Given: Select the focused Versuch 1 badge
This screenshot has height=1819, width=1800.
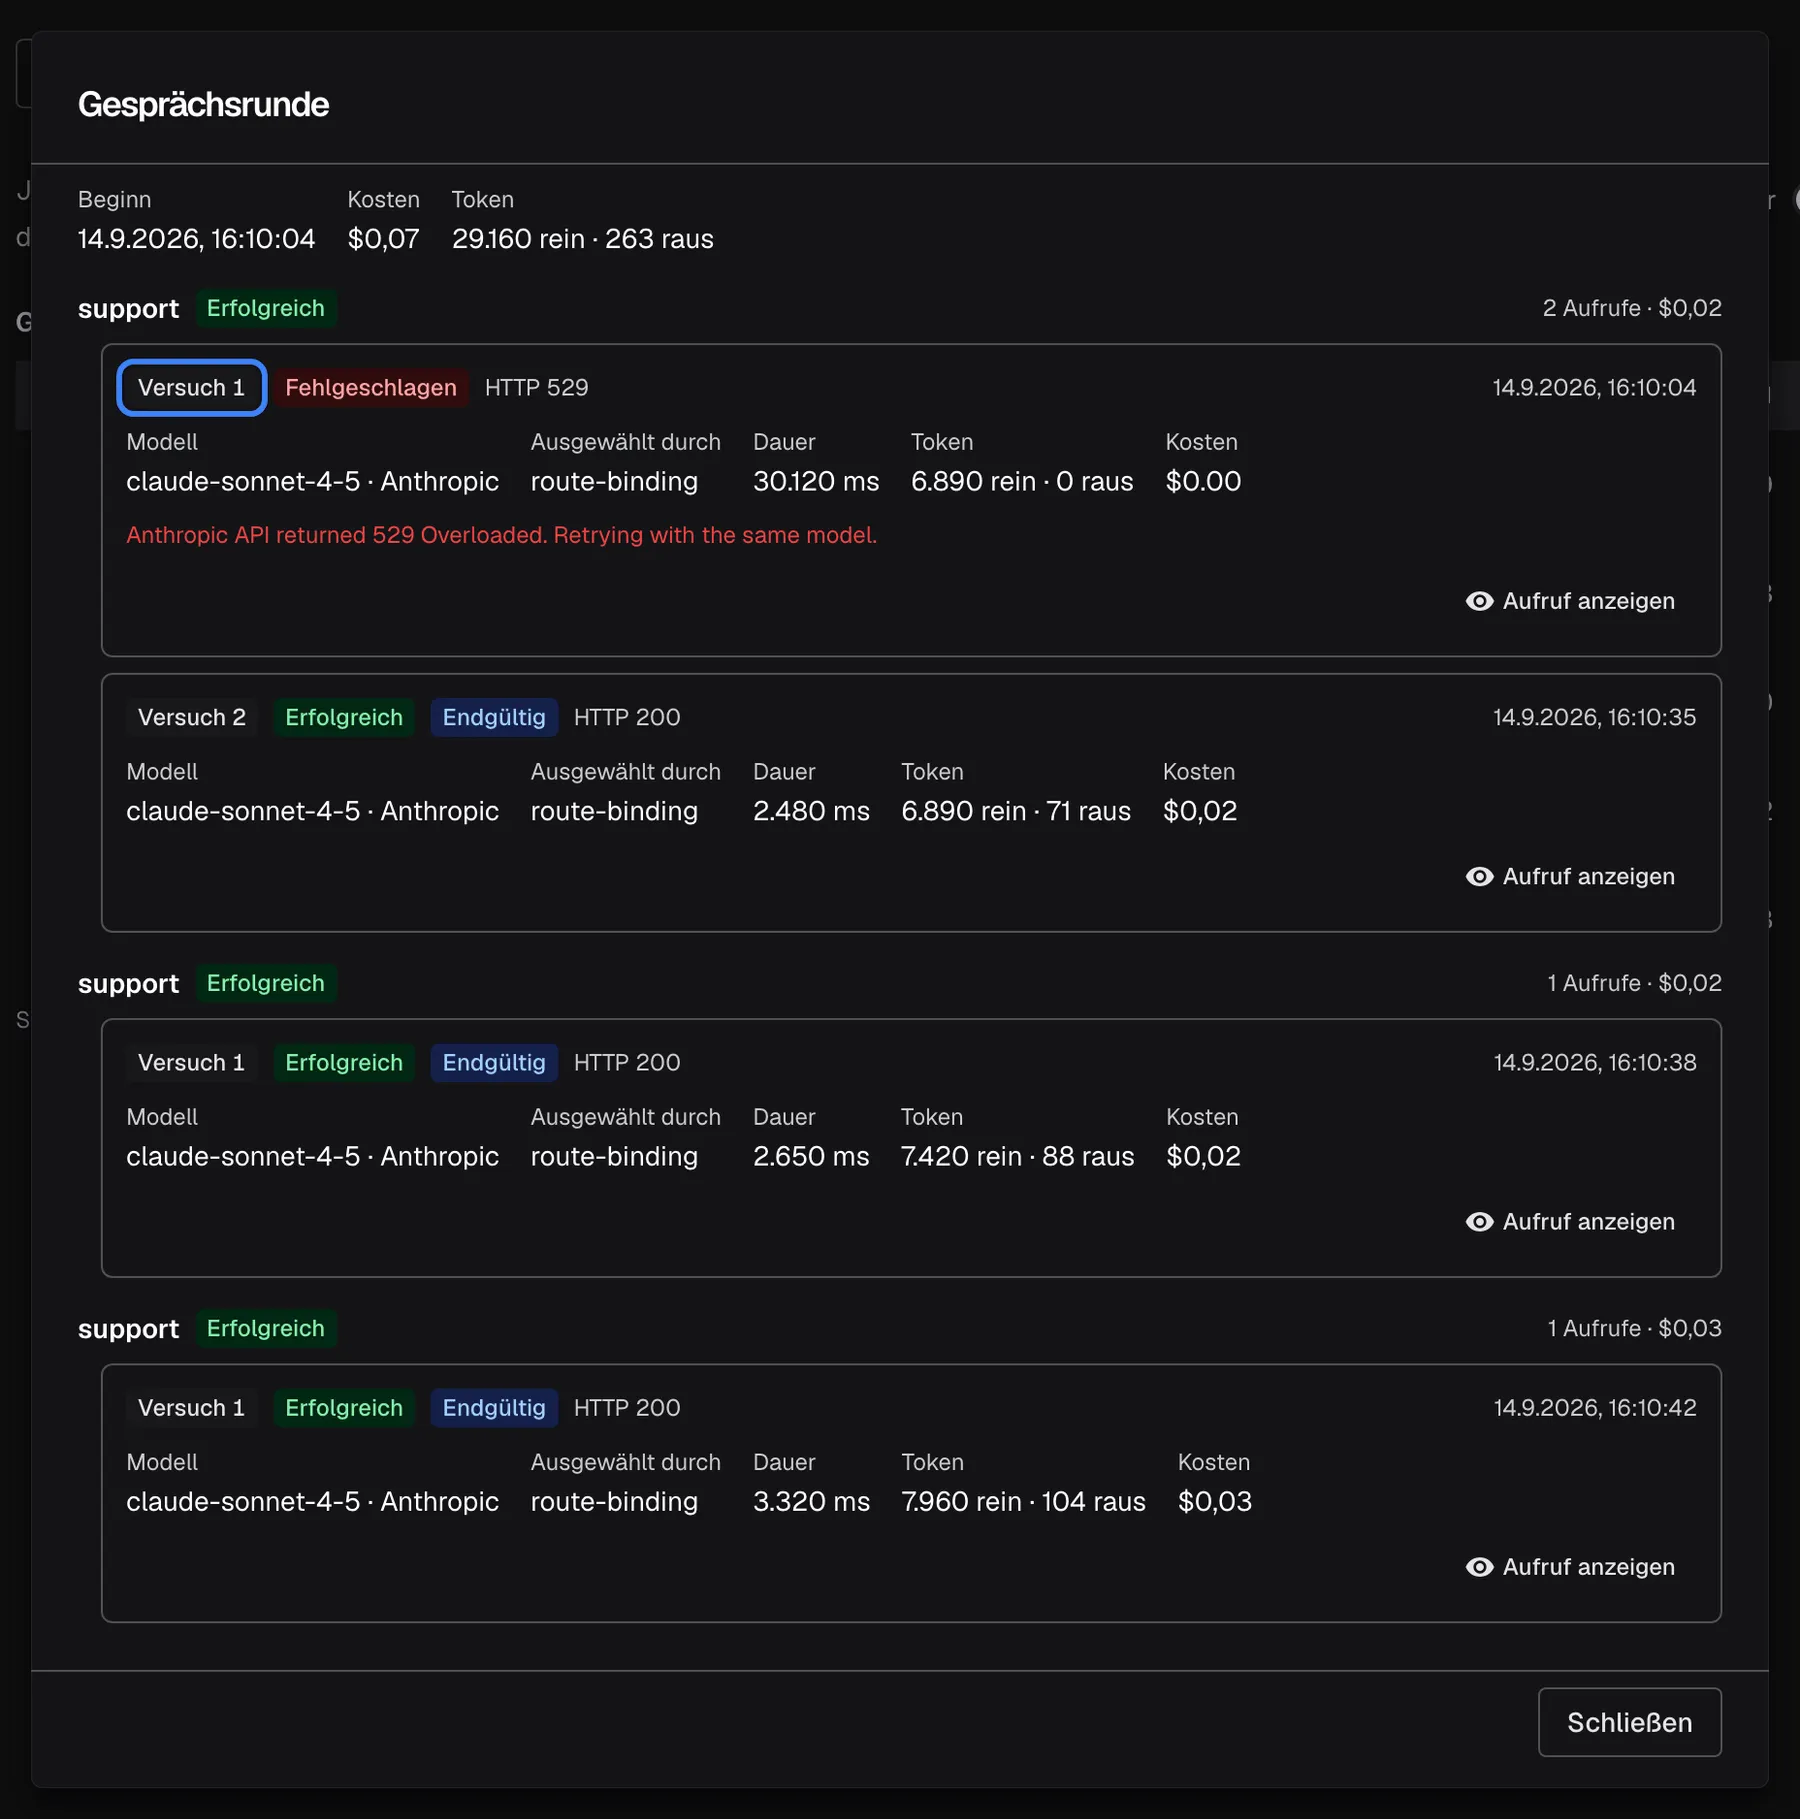Looking at the screenshot, I should coord(191,387).
